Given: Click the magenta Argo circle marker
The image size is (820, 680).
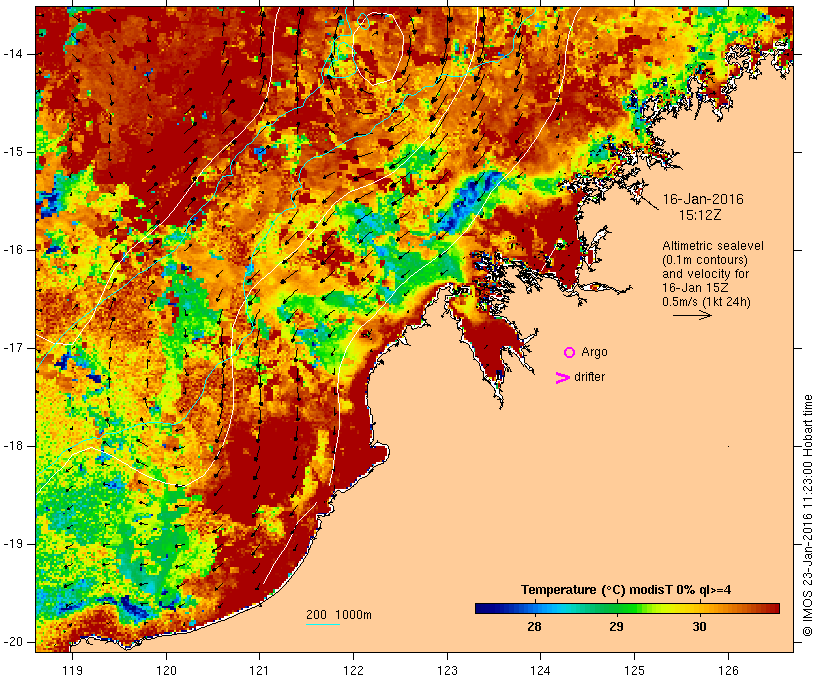Looking at the screenshot, I should [569, 352].
